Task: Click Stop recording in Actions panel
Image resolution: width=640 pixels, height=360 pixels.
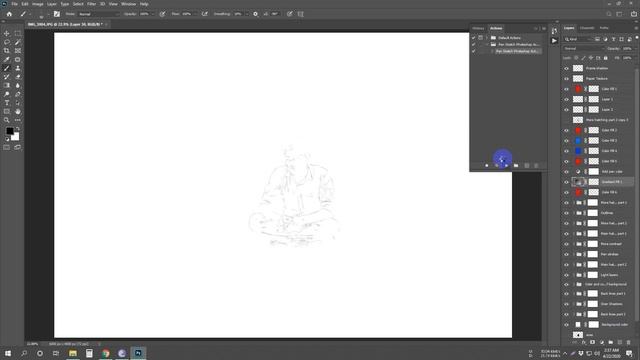Action: coord(487,166)
